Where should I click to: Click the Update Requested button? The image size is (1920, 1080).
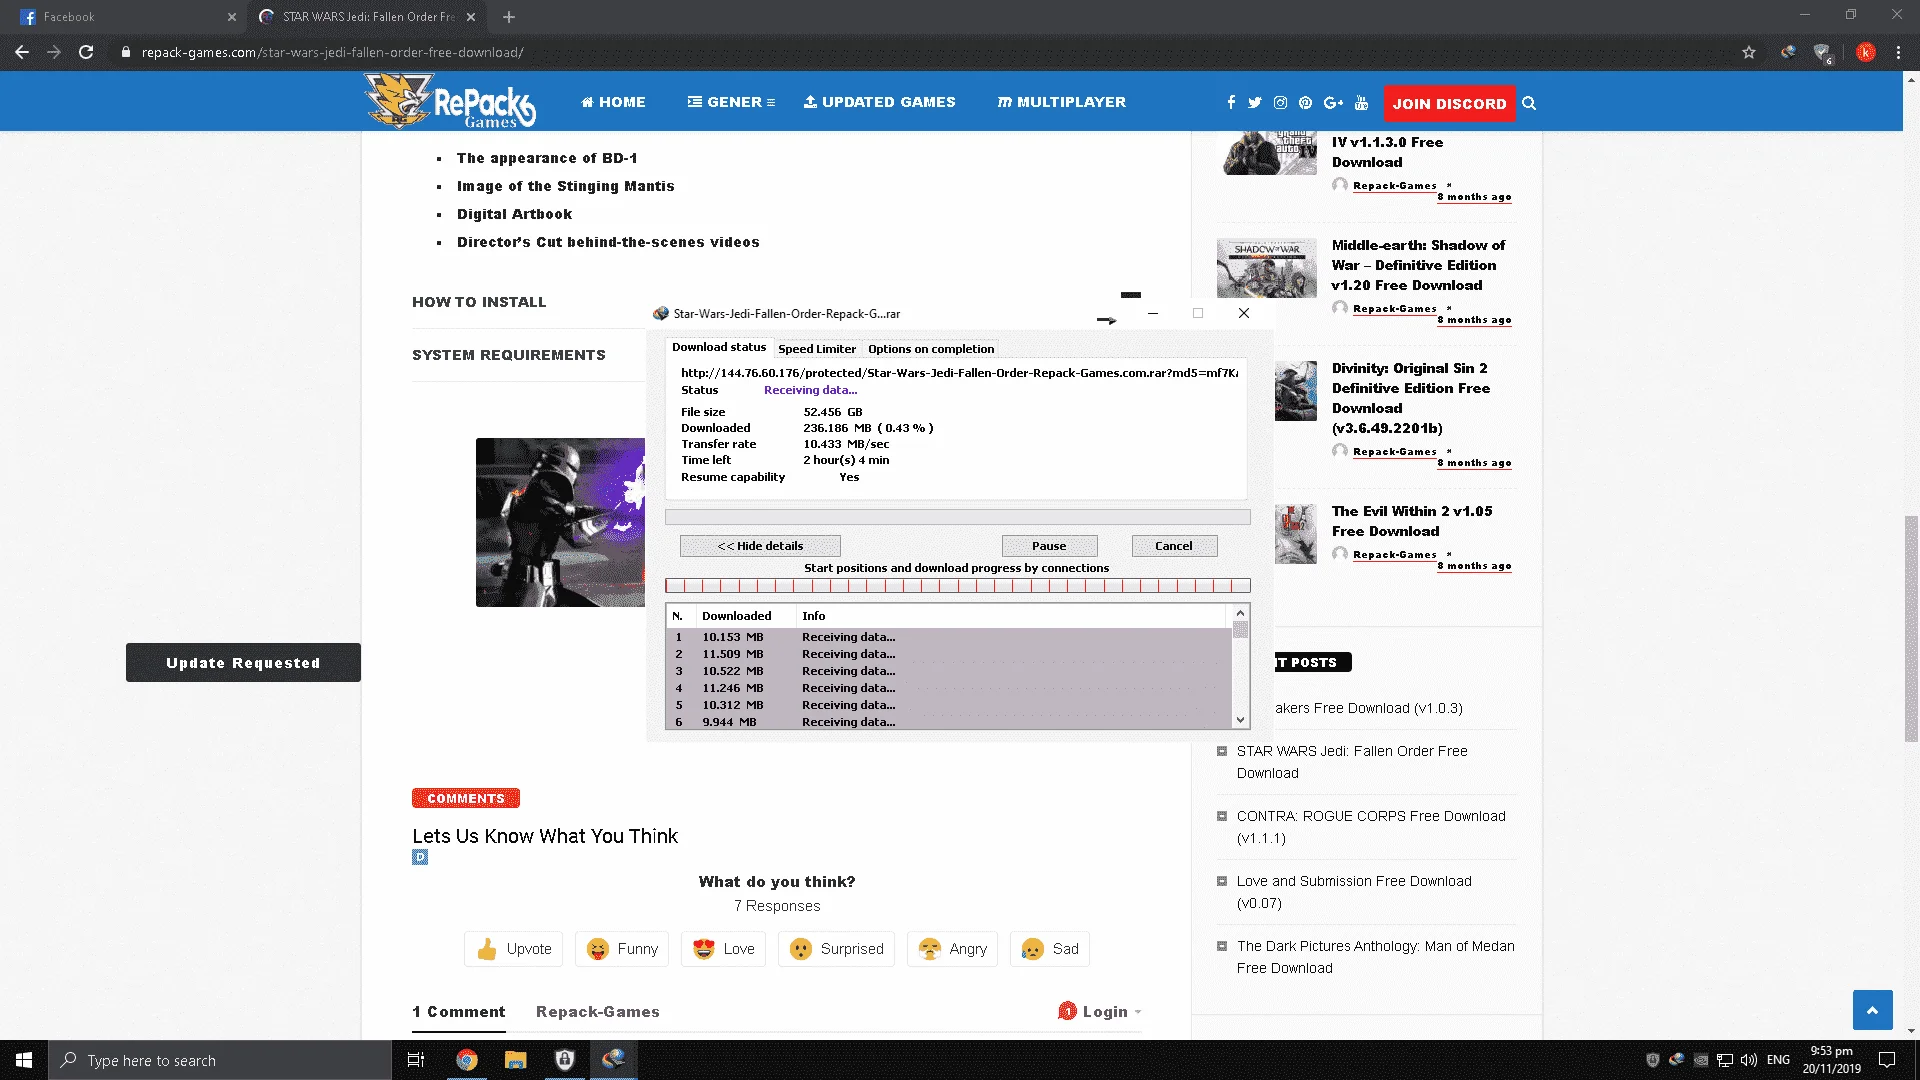point(243,663)
